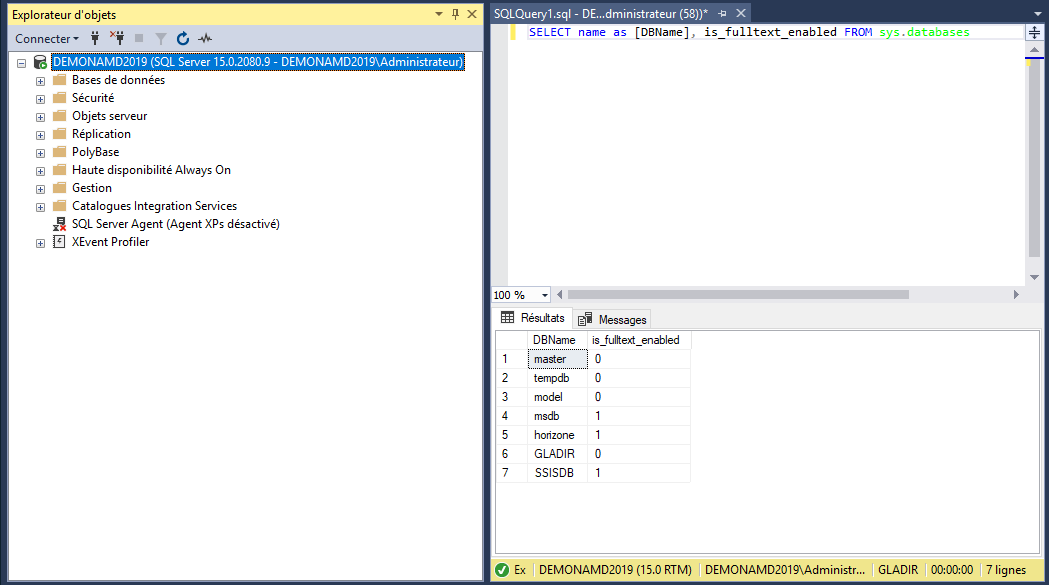Screen dimensions: 1049x585
Task: Click the filter funnel icon in Object Explorer
Action: (161, 38)
